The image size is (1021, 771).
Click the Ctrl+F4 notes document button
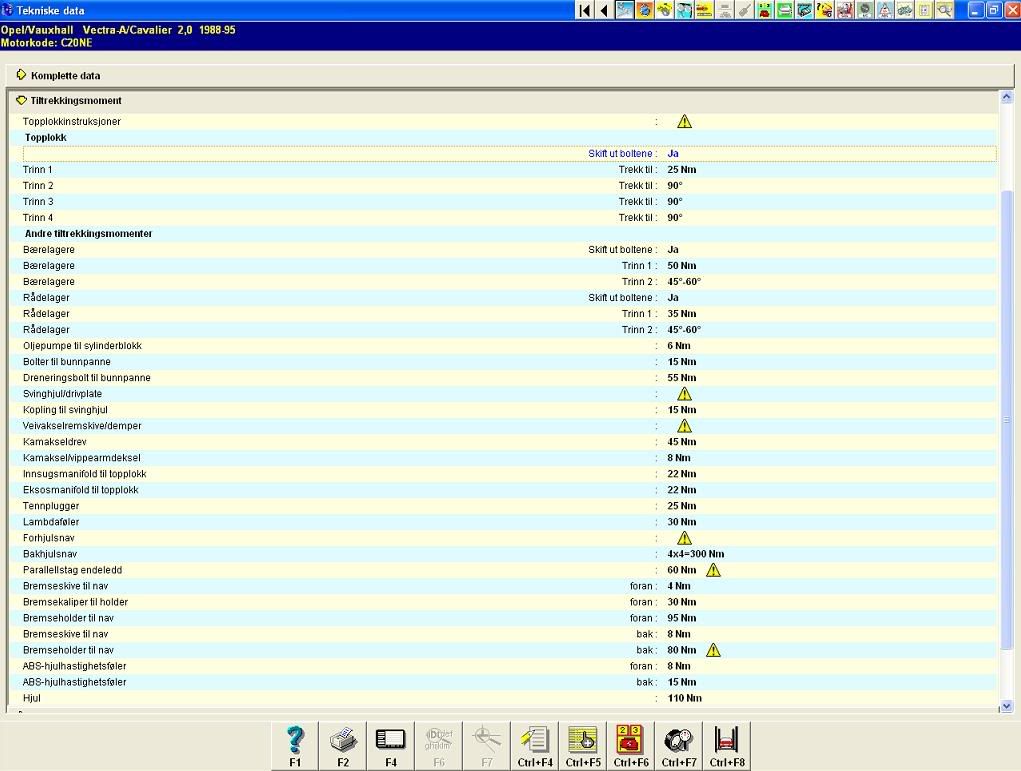(535, 746)
